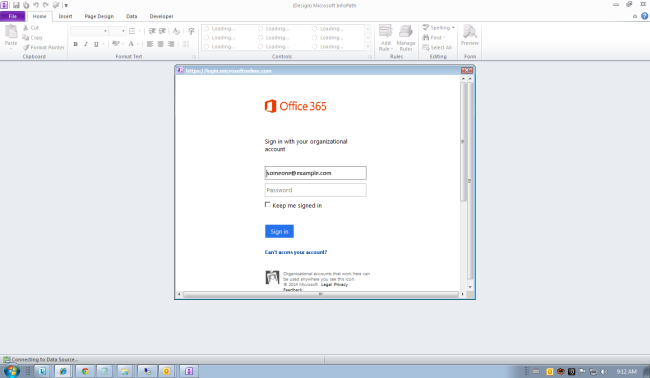Toggle Italic formatting
The image size is (650, 378).
(x=86, y=44)
